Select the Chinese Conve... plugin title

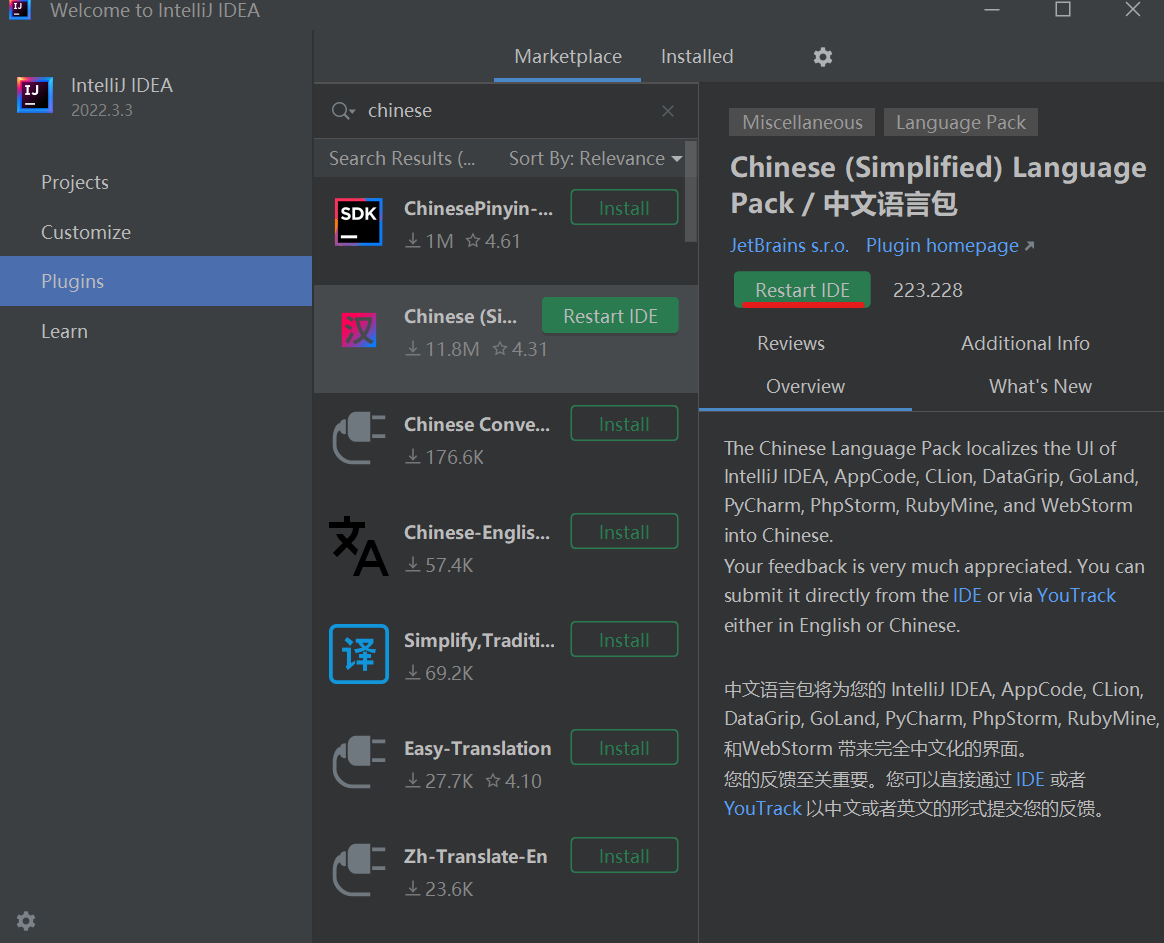[x=477, y=425]
